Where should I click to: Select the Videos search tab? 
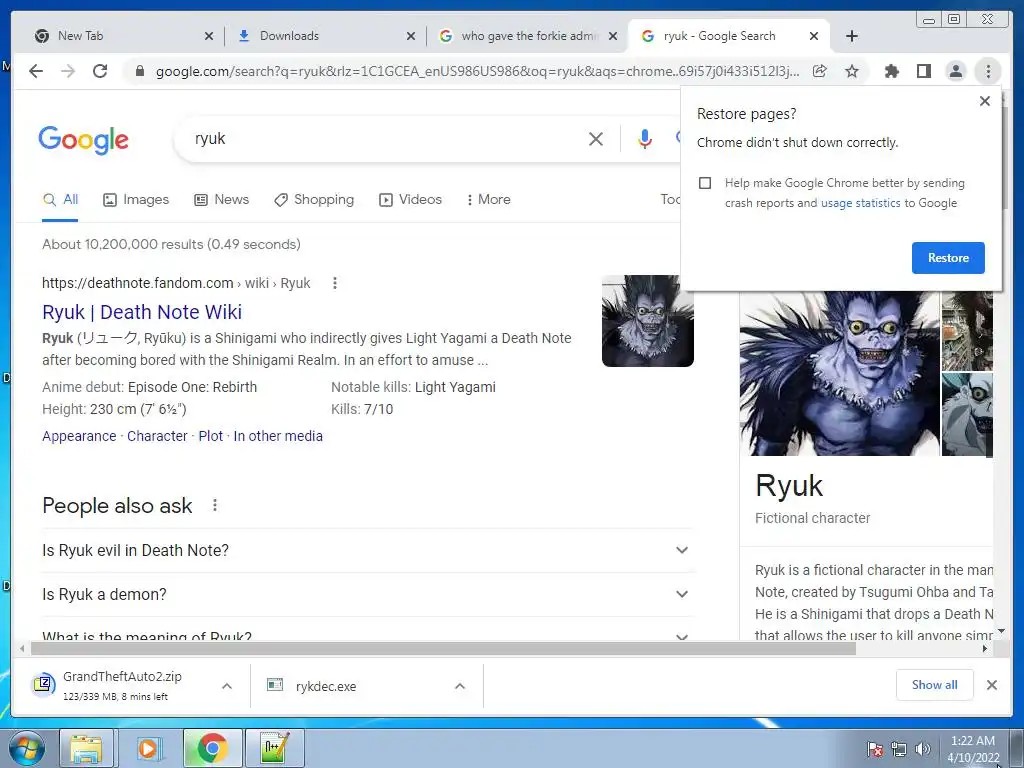(x=410, y=199)
